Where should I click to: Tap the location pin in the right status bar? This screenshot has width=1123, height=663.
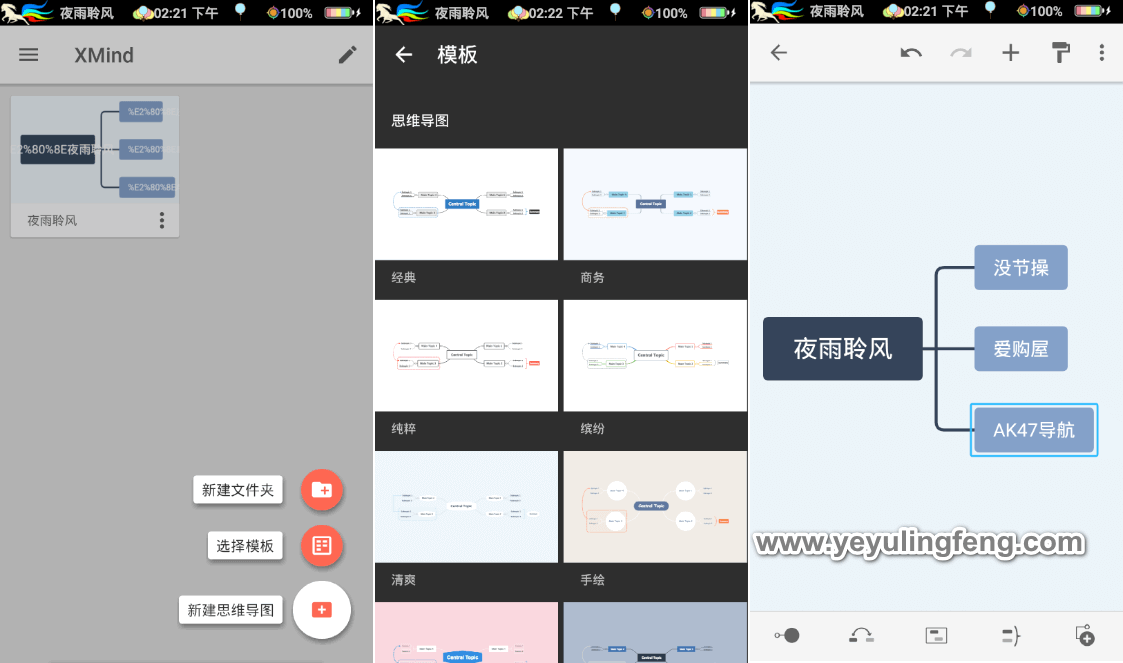tap(990, 9)
